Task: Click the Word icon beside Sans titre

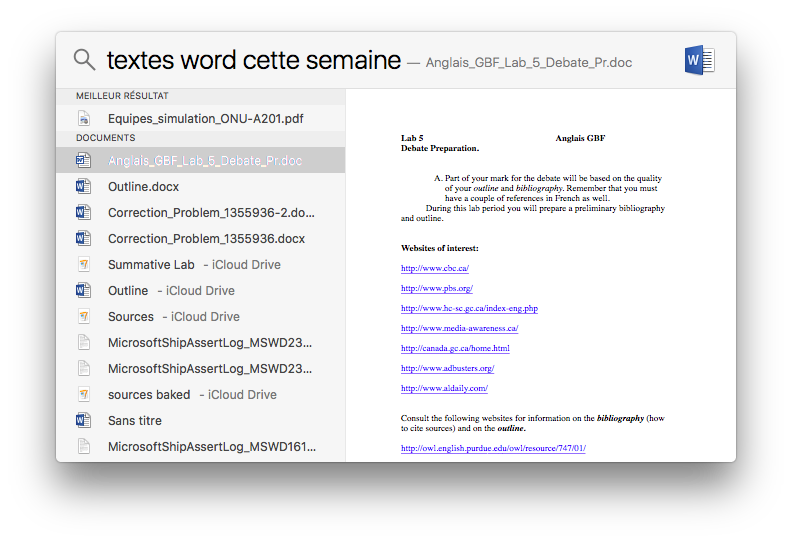Action: tap(83, 420)
